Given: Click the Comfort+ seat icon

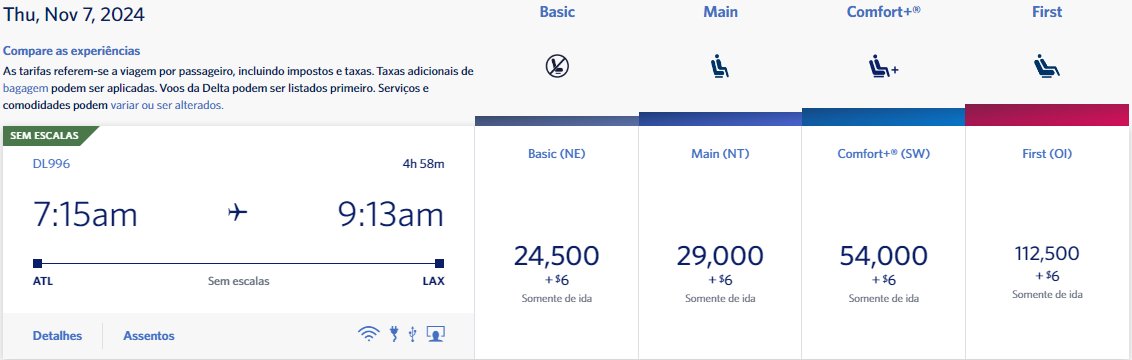Looking at the screenshot, I should click(883, 66).
